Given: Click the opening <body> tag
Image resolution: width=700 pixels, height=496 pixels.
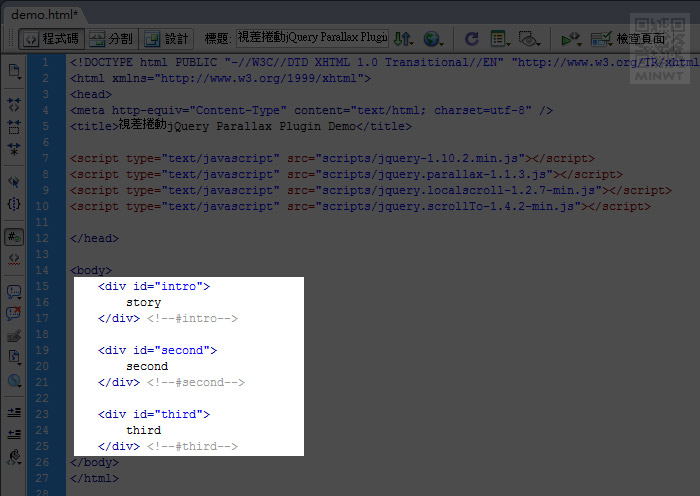Looking at the screenshot, I should tap(91, 271).
